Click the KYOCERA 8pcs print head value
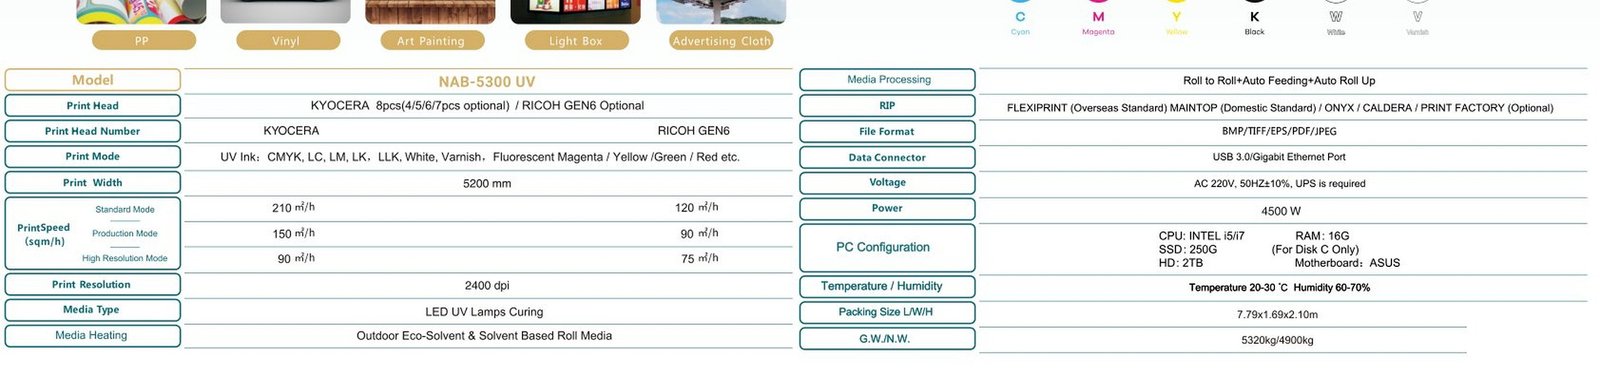The width and height of the screenshot is (1600, 391). point(477,105)
